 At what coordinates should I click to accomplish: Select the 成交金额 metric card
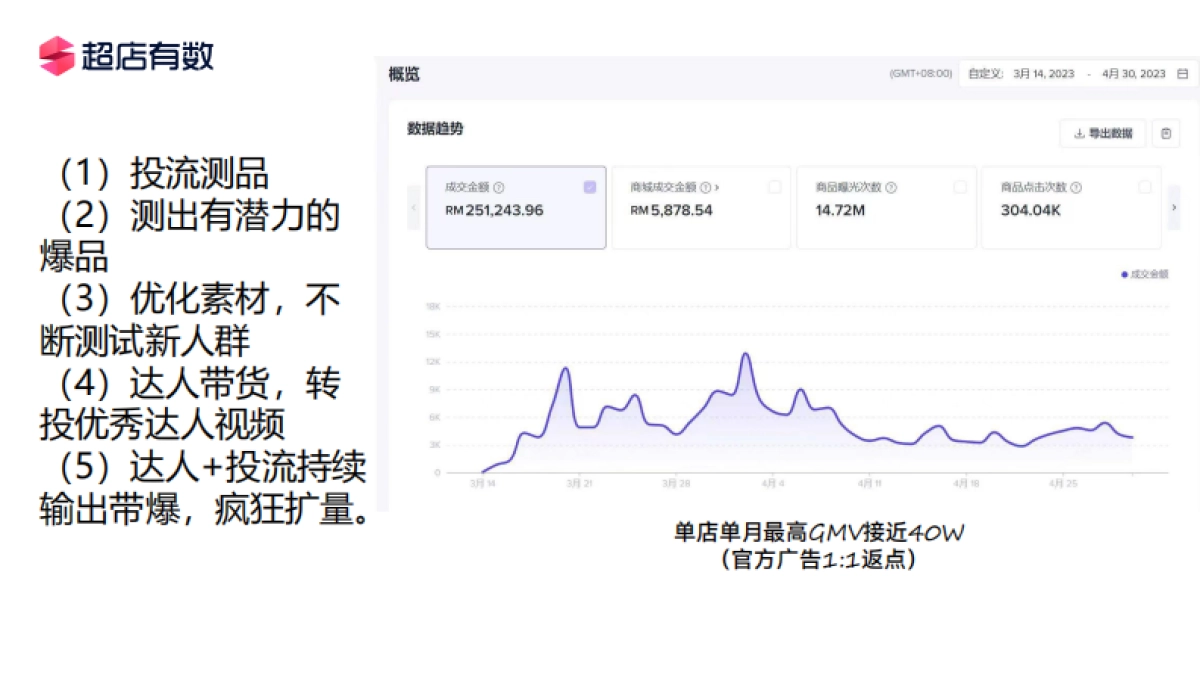(515, 208)
